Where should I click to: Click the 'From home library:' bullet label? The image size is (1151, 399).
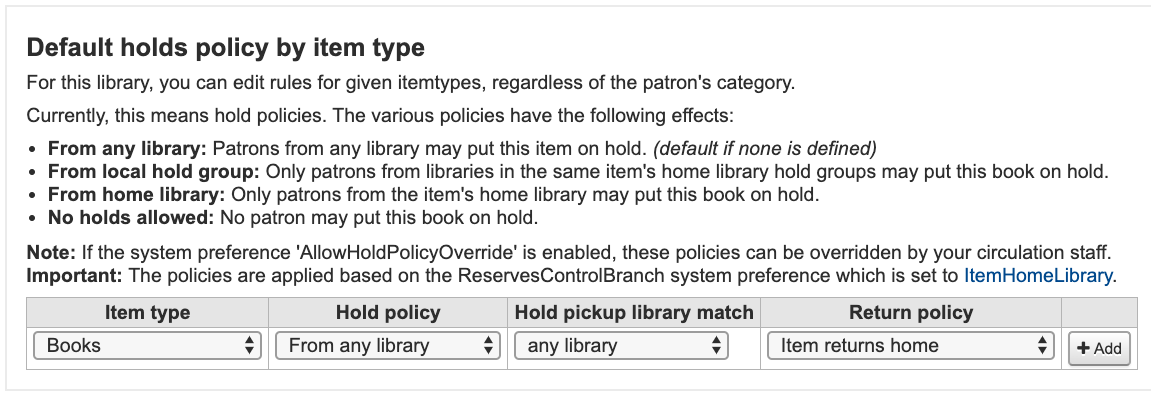137,195
